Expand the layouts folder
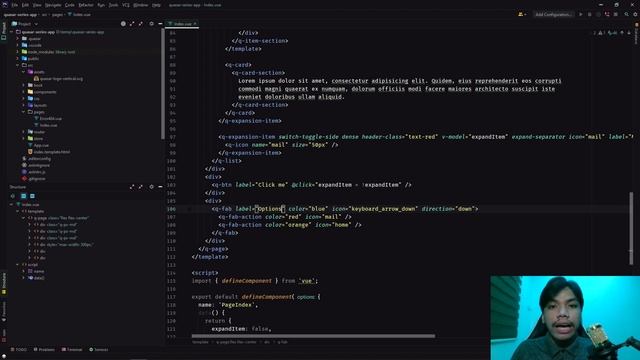The height and width of the screenshot is (360, 640). pyautogui.click(x=24, y=105)
